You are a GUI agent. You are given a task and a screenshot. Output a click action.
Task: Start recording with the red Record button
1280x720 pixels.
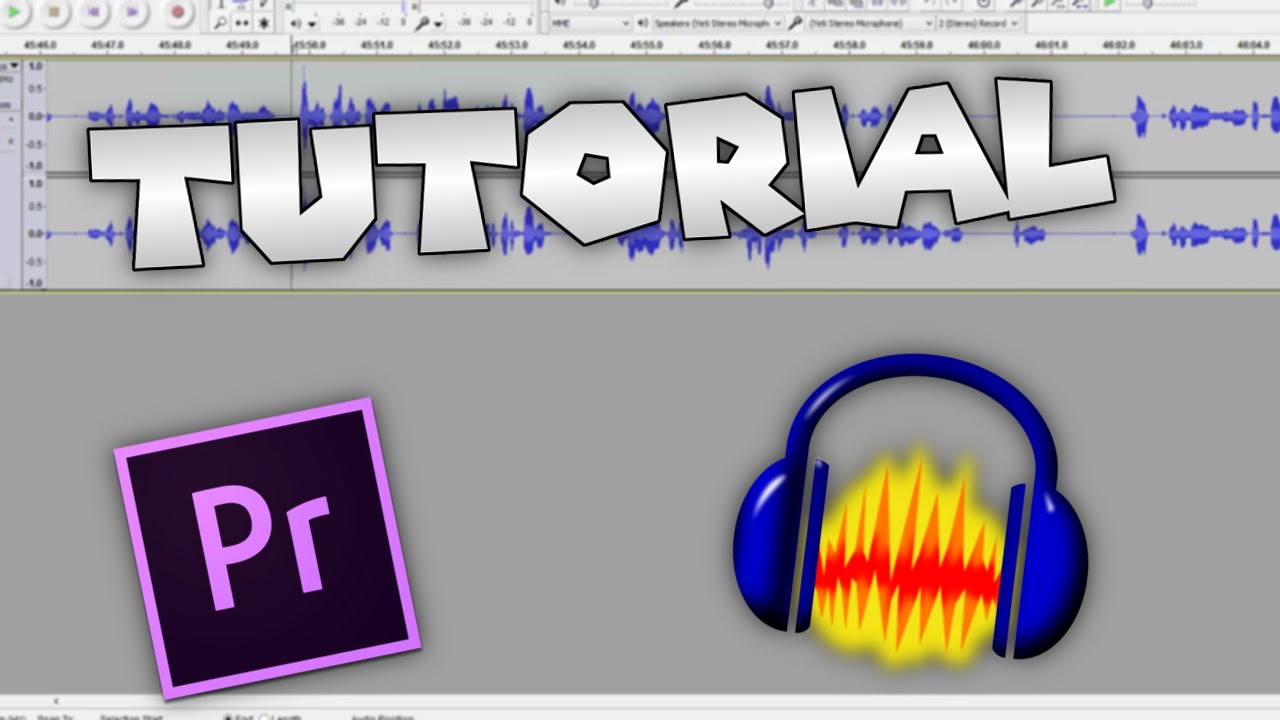click(x=177, y=11)
